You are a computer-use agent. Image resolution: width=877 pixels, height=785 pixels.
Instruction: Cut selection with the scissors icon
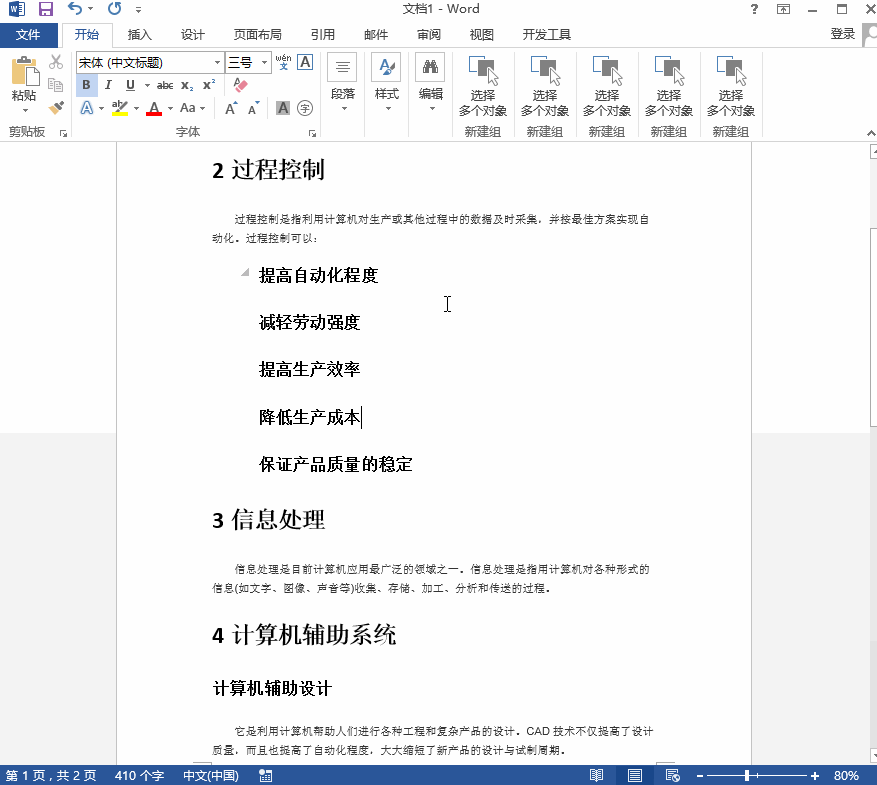pos(56,62)
